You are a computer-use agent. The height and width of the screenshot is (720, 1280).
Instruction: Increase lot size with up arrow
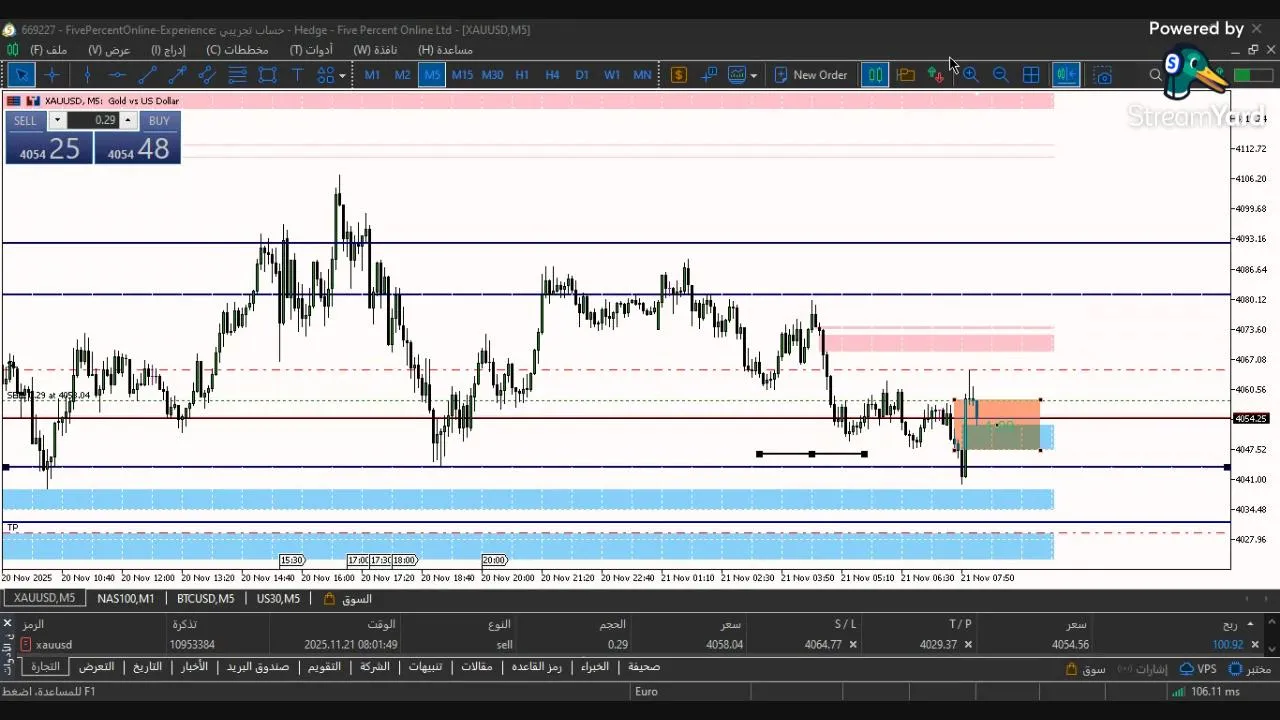pos(127,121)
